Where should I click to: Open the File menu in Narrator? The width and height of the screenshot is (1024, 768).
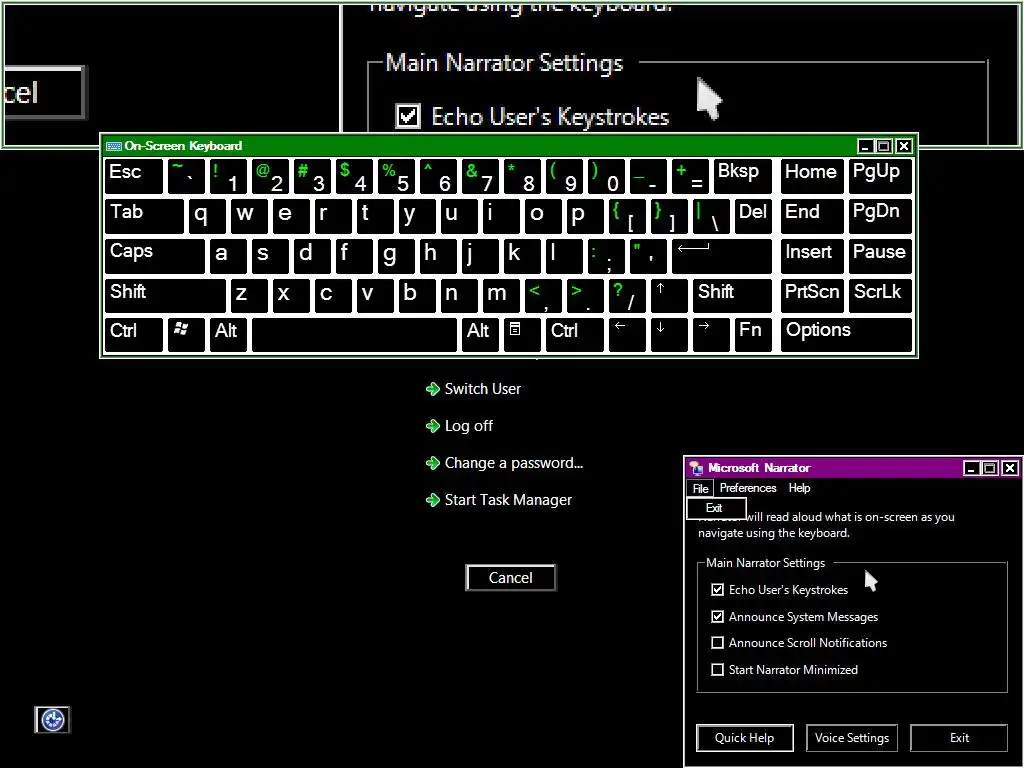click(x=701, y=488)
